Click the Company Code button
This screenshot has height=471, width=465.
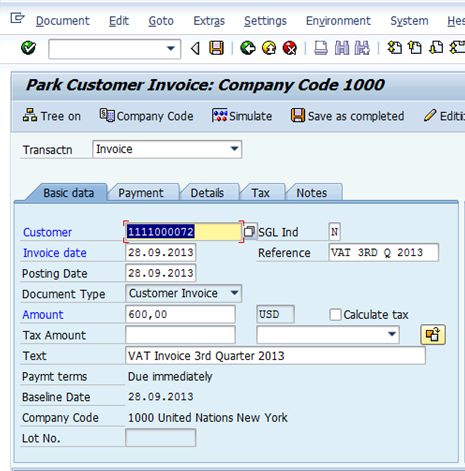coord(146,116)
